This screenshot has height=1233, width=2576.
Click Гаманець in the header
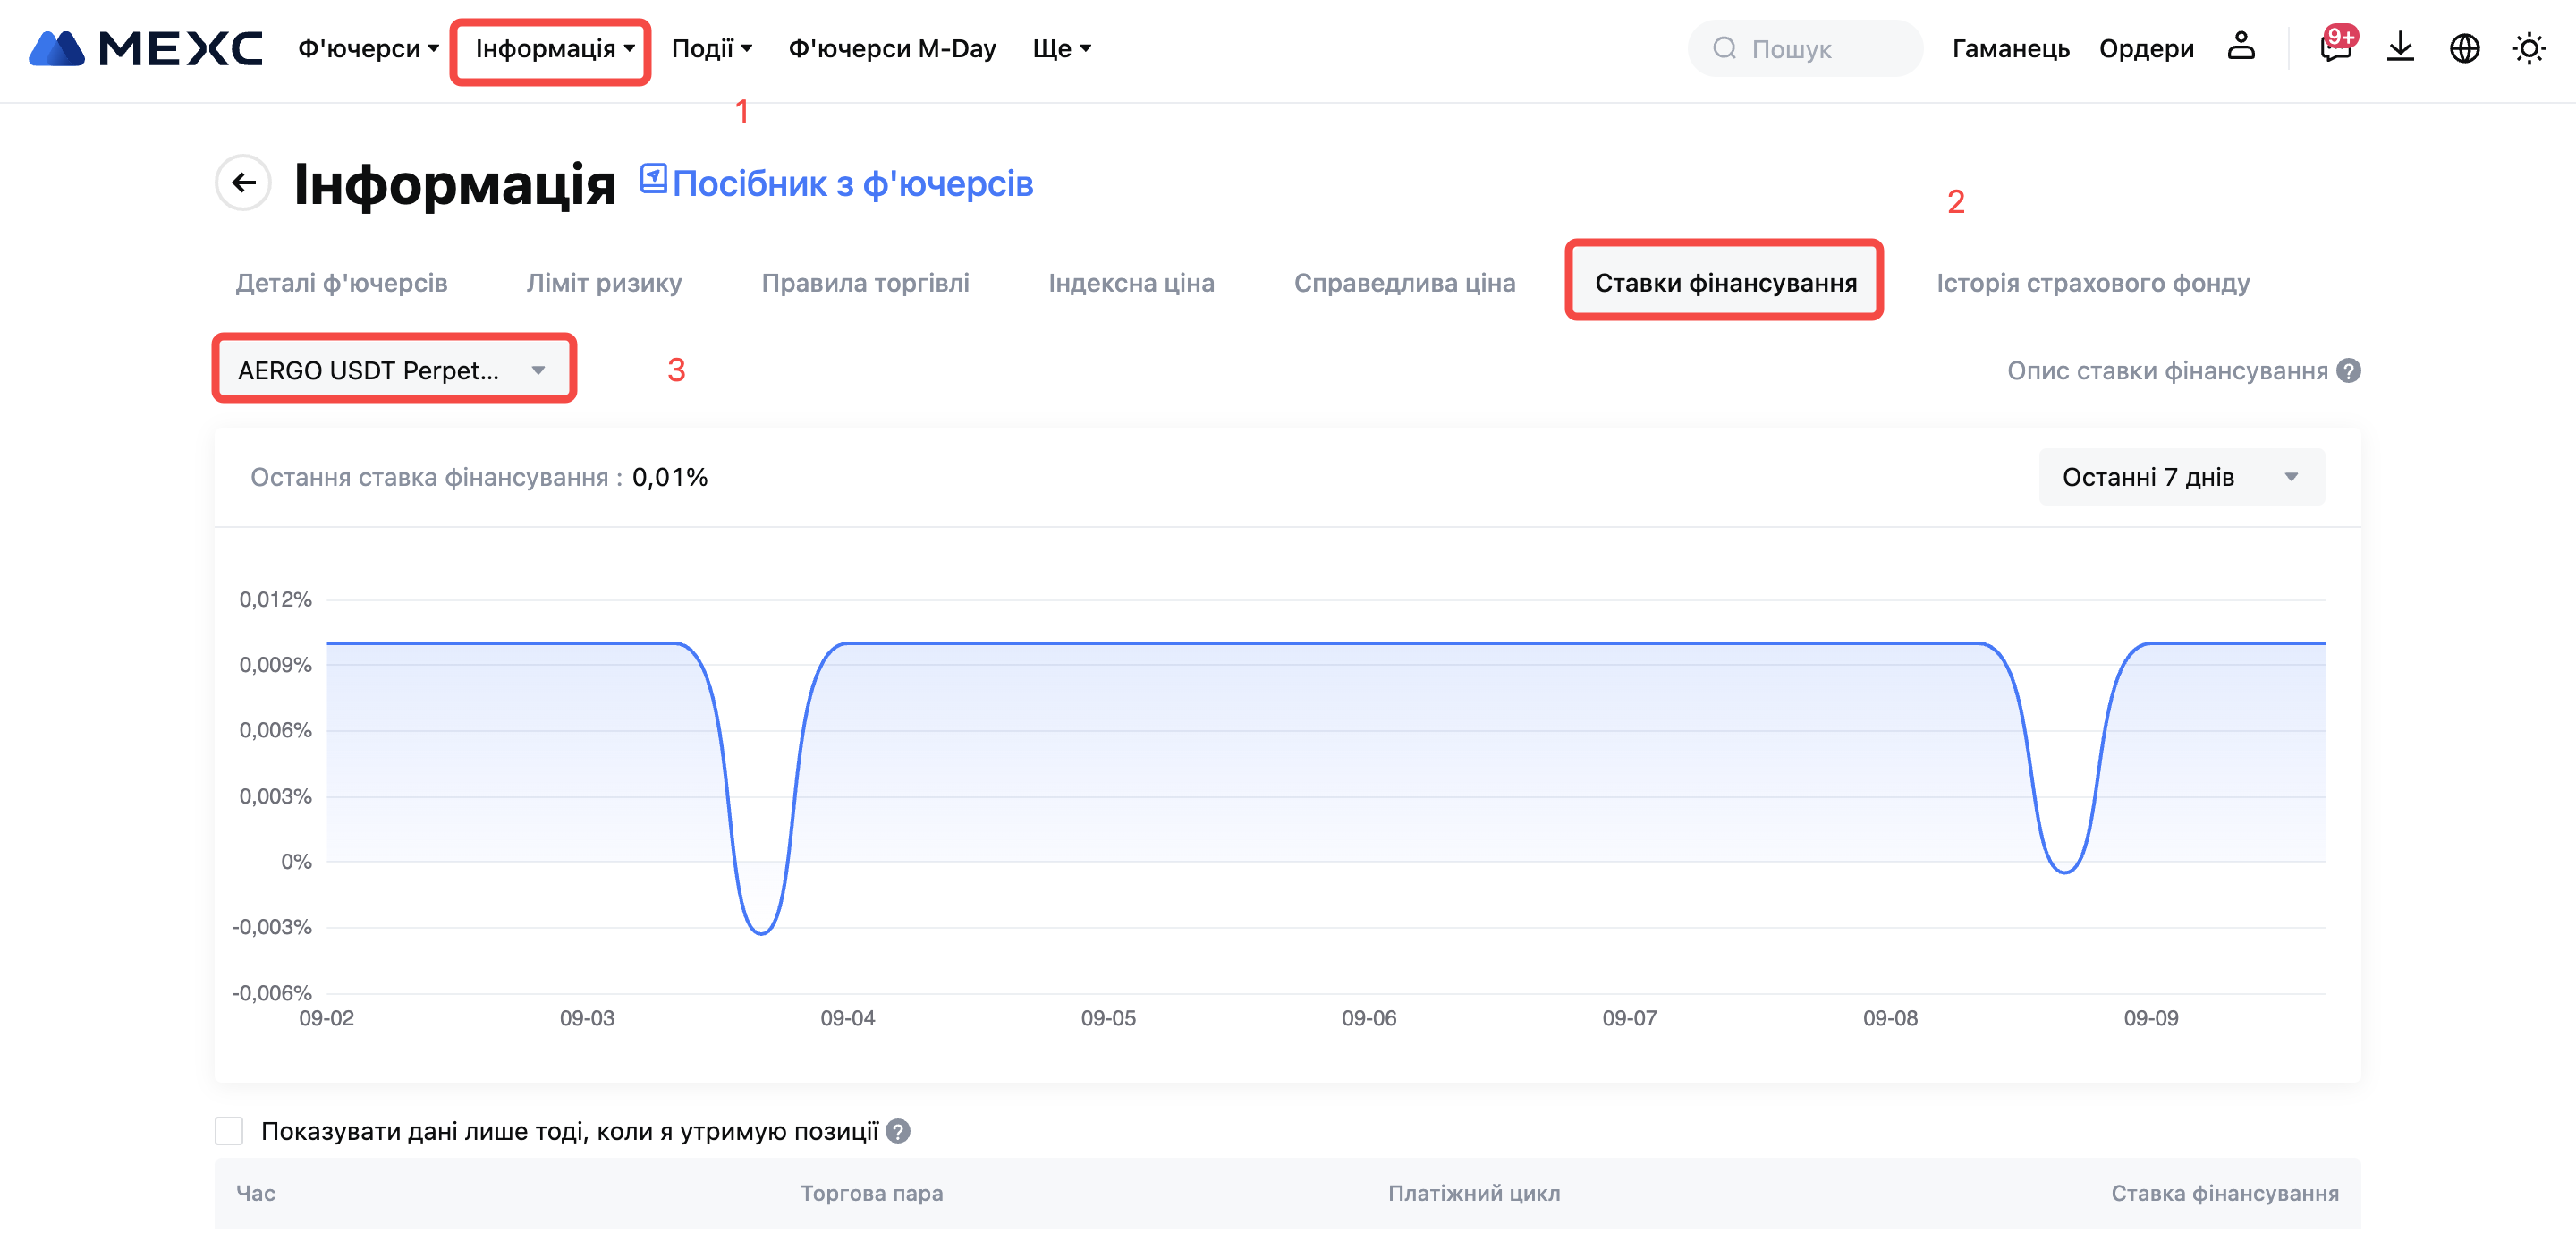pyautogui.click(x=2010, y=48)
